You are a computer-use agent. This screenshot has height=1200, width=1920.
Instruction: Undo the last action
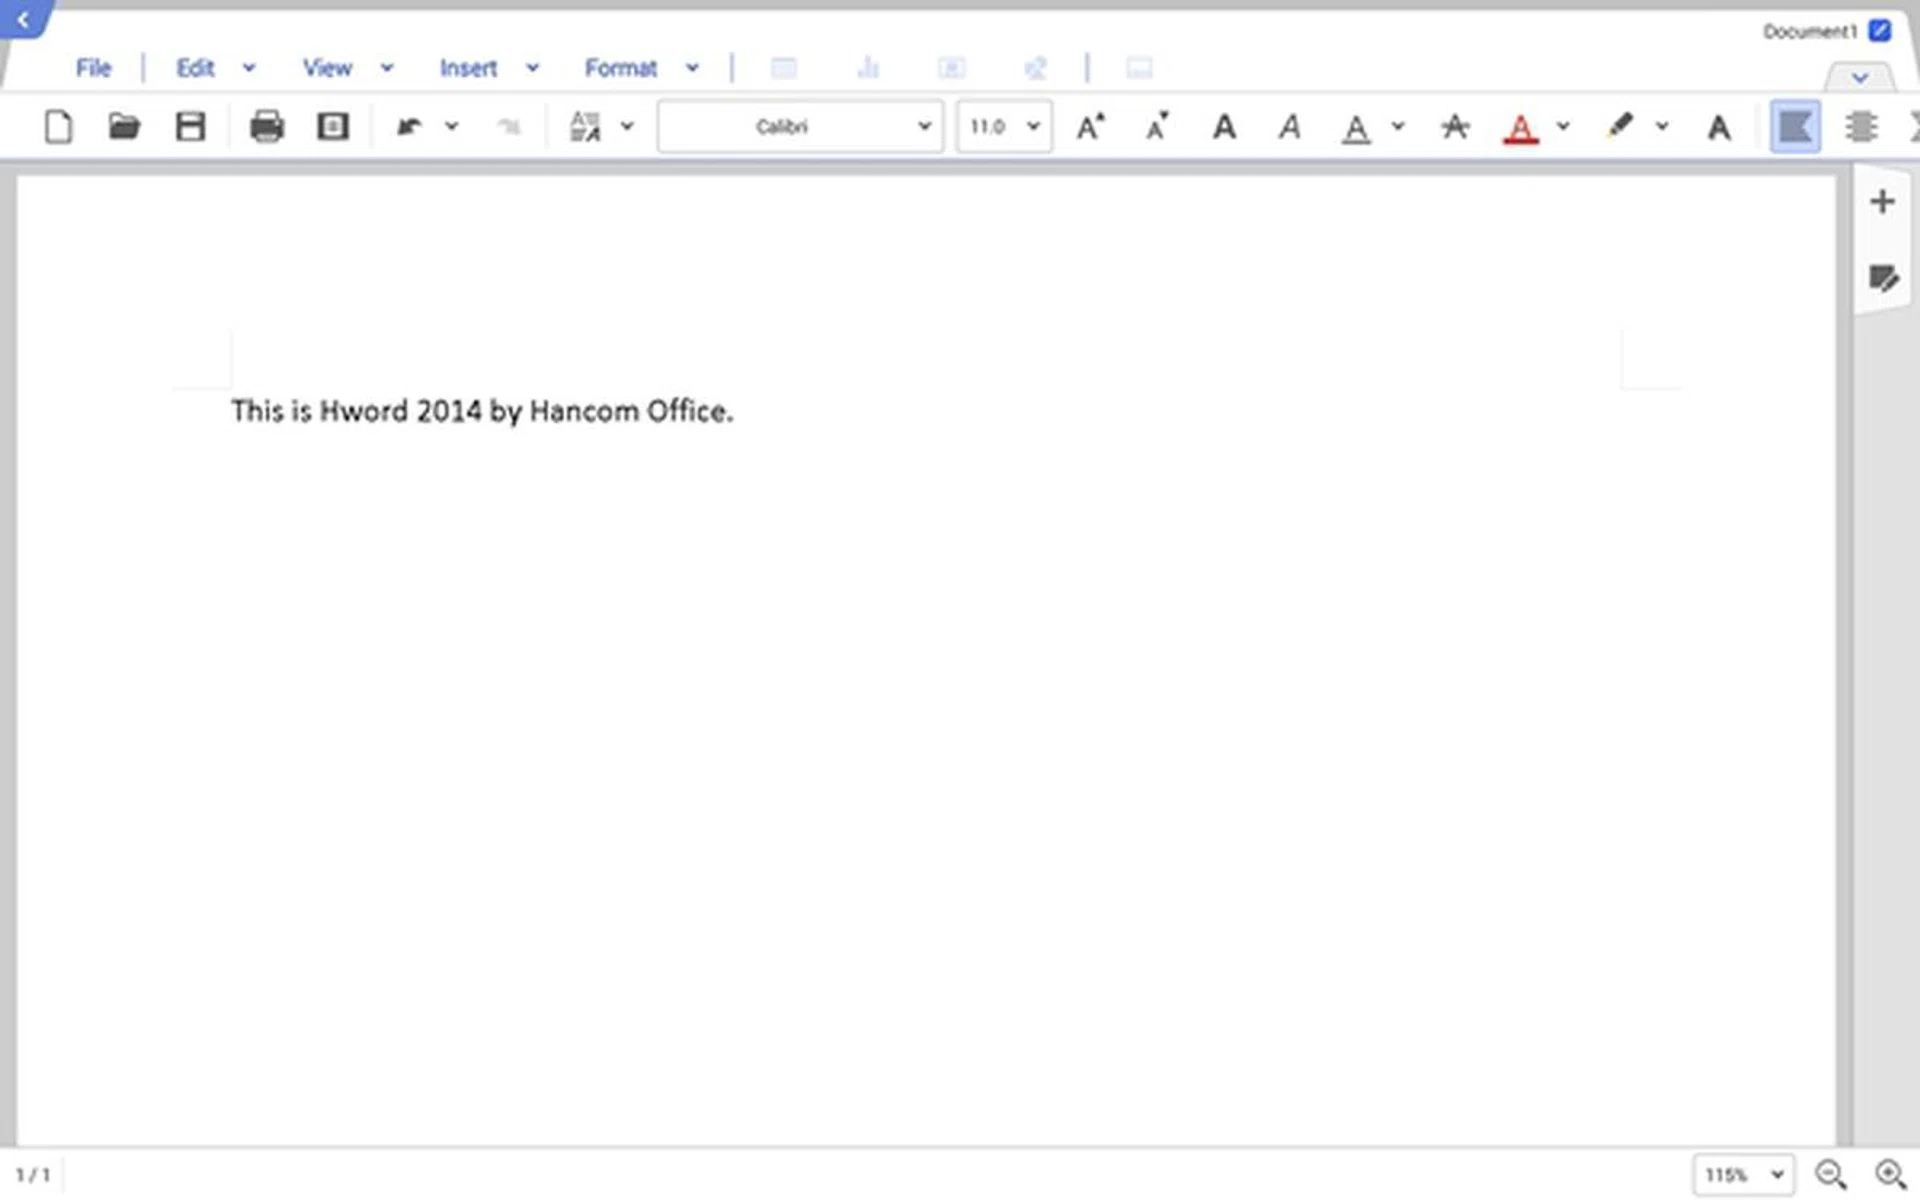click(410, 127)
